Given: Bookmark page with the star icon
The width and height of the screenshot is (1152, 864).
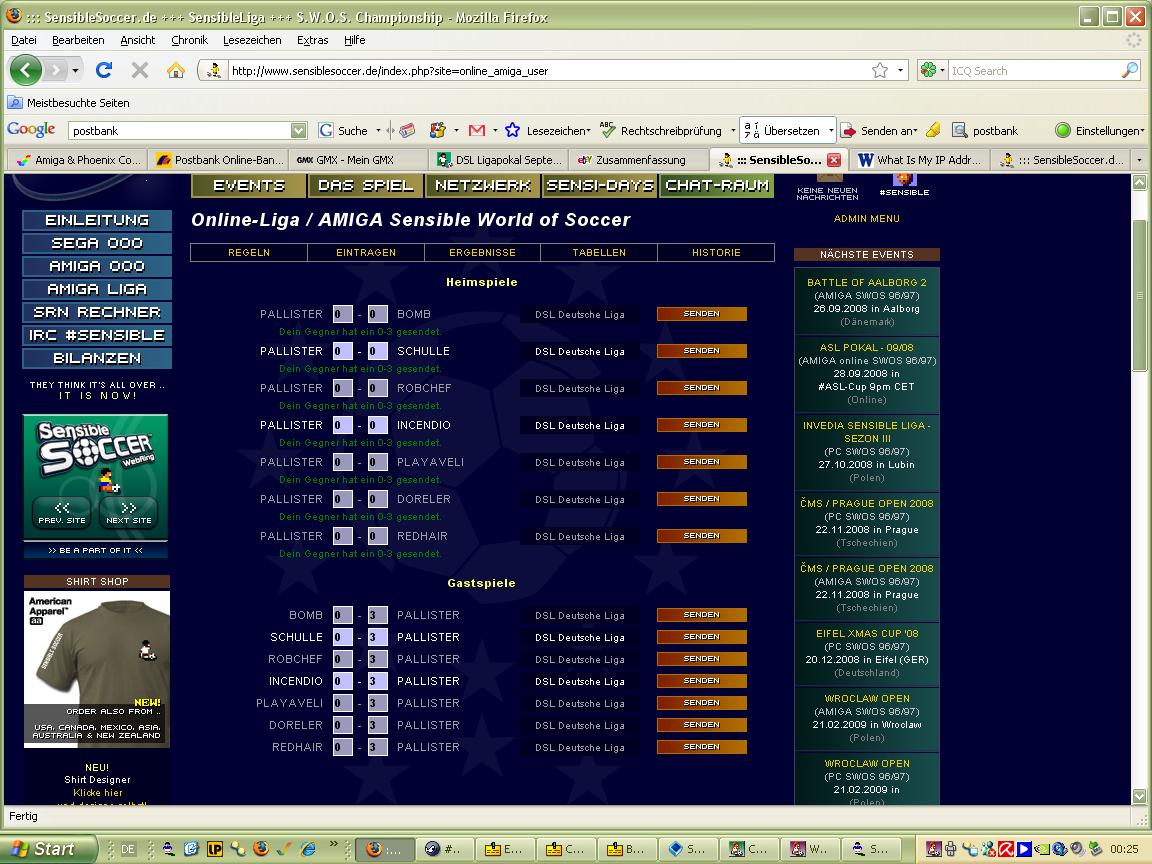Looking at the screenshot, I should click(x=879, y=70).
